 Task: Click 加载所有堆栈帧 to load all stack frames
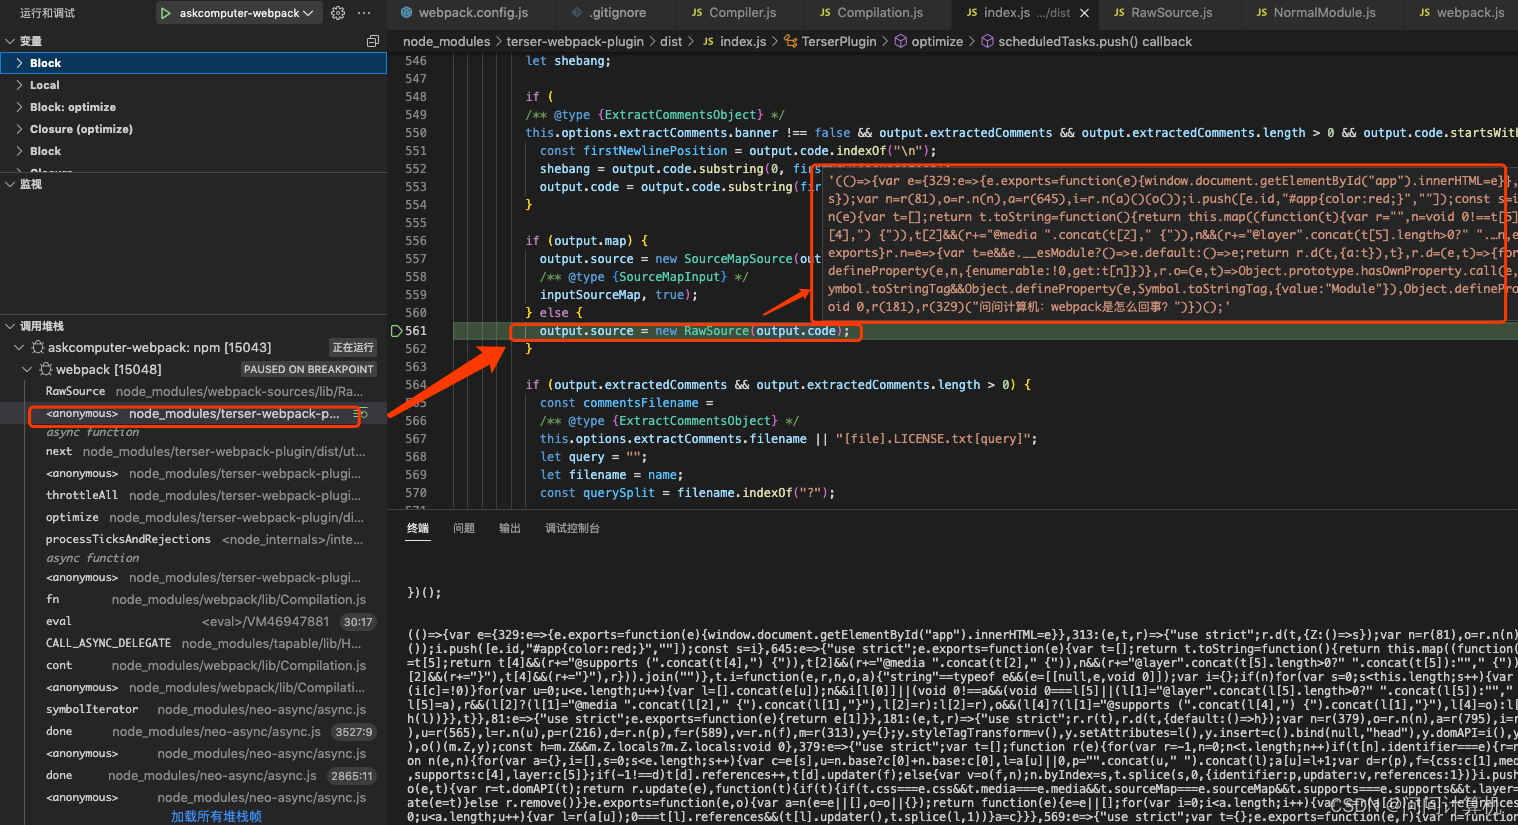pyautogui.click(x=216, y=816)
